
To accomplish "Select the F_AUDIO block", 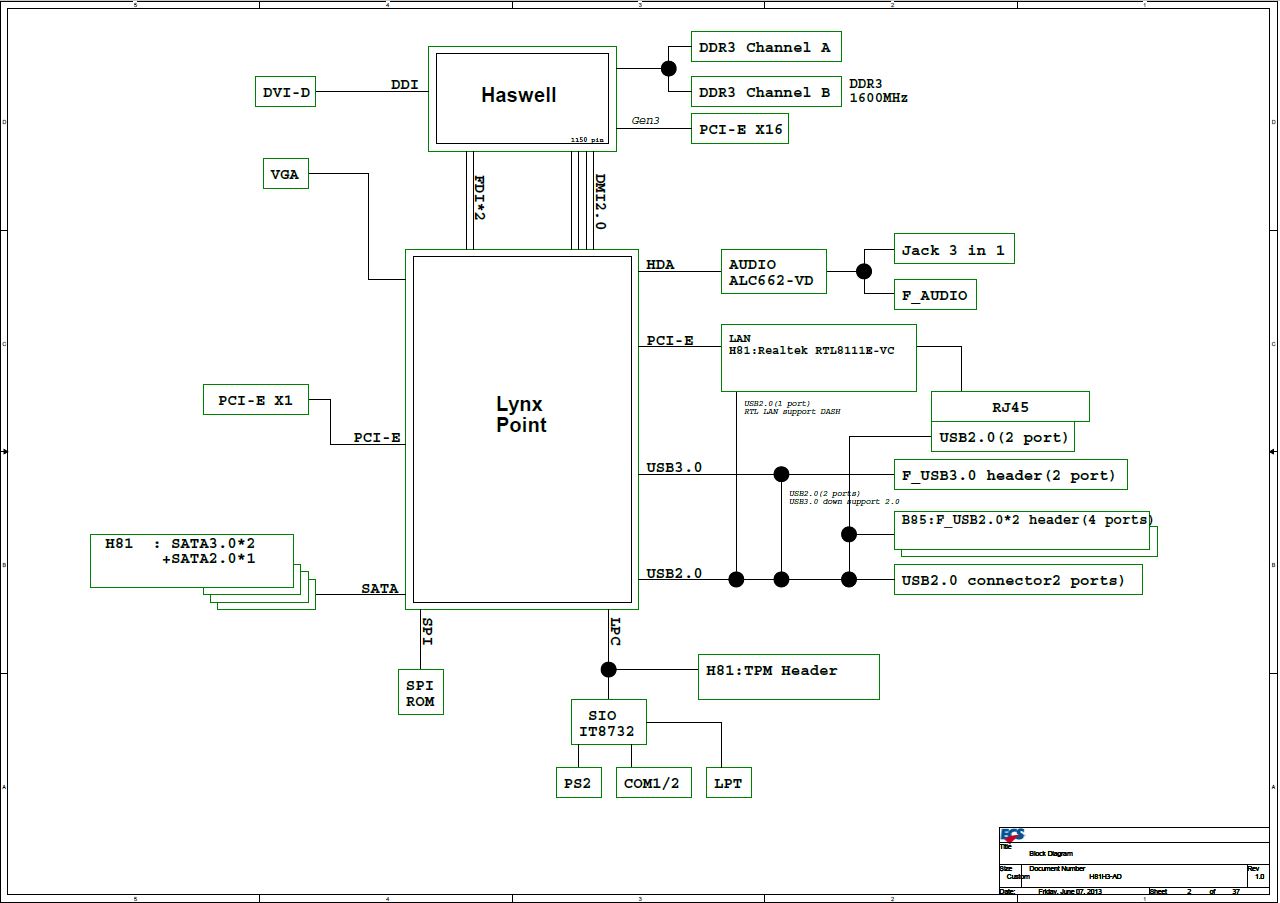I will [x=935, y=295].
